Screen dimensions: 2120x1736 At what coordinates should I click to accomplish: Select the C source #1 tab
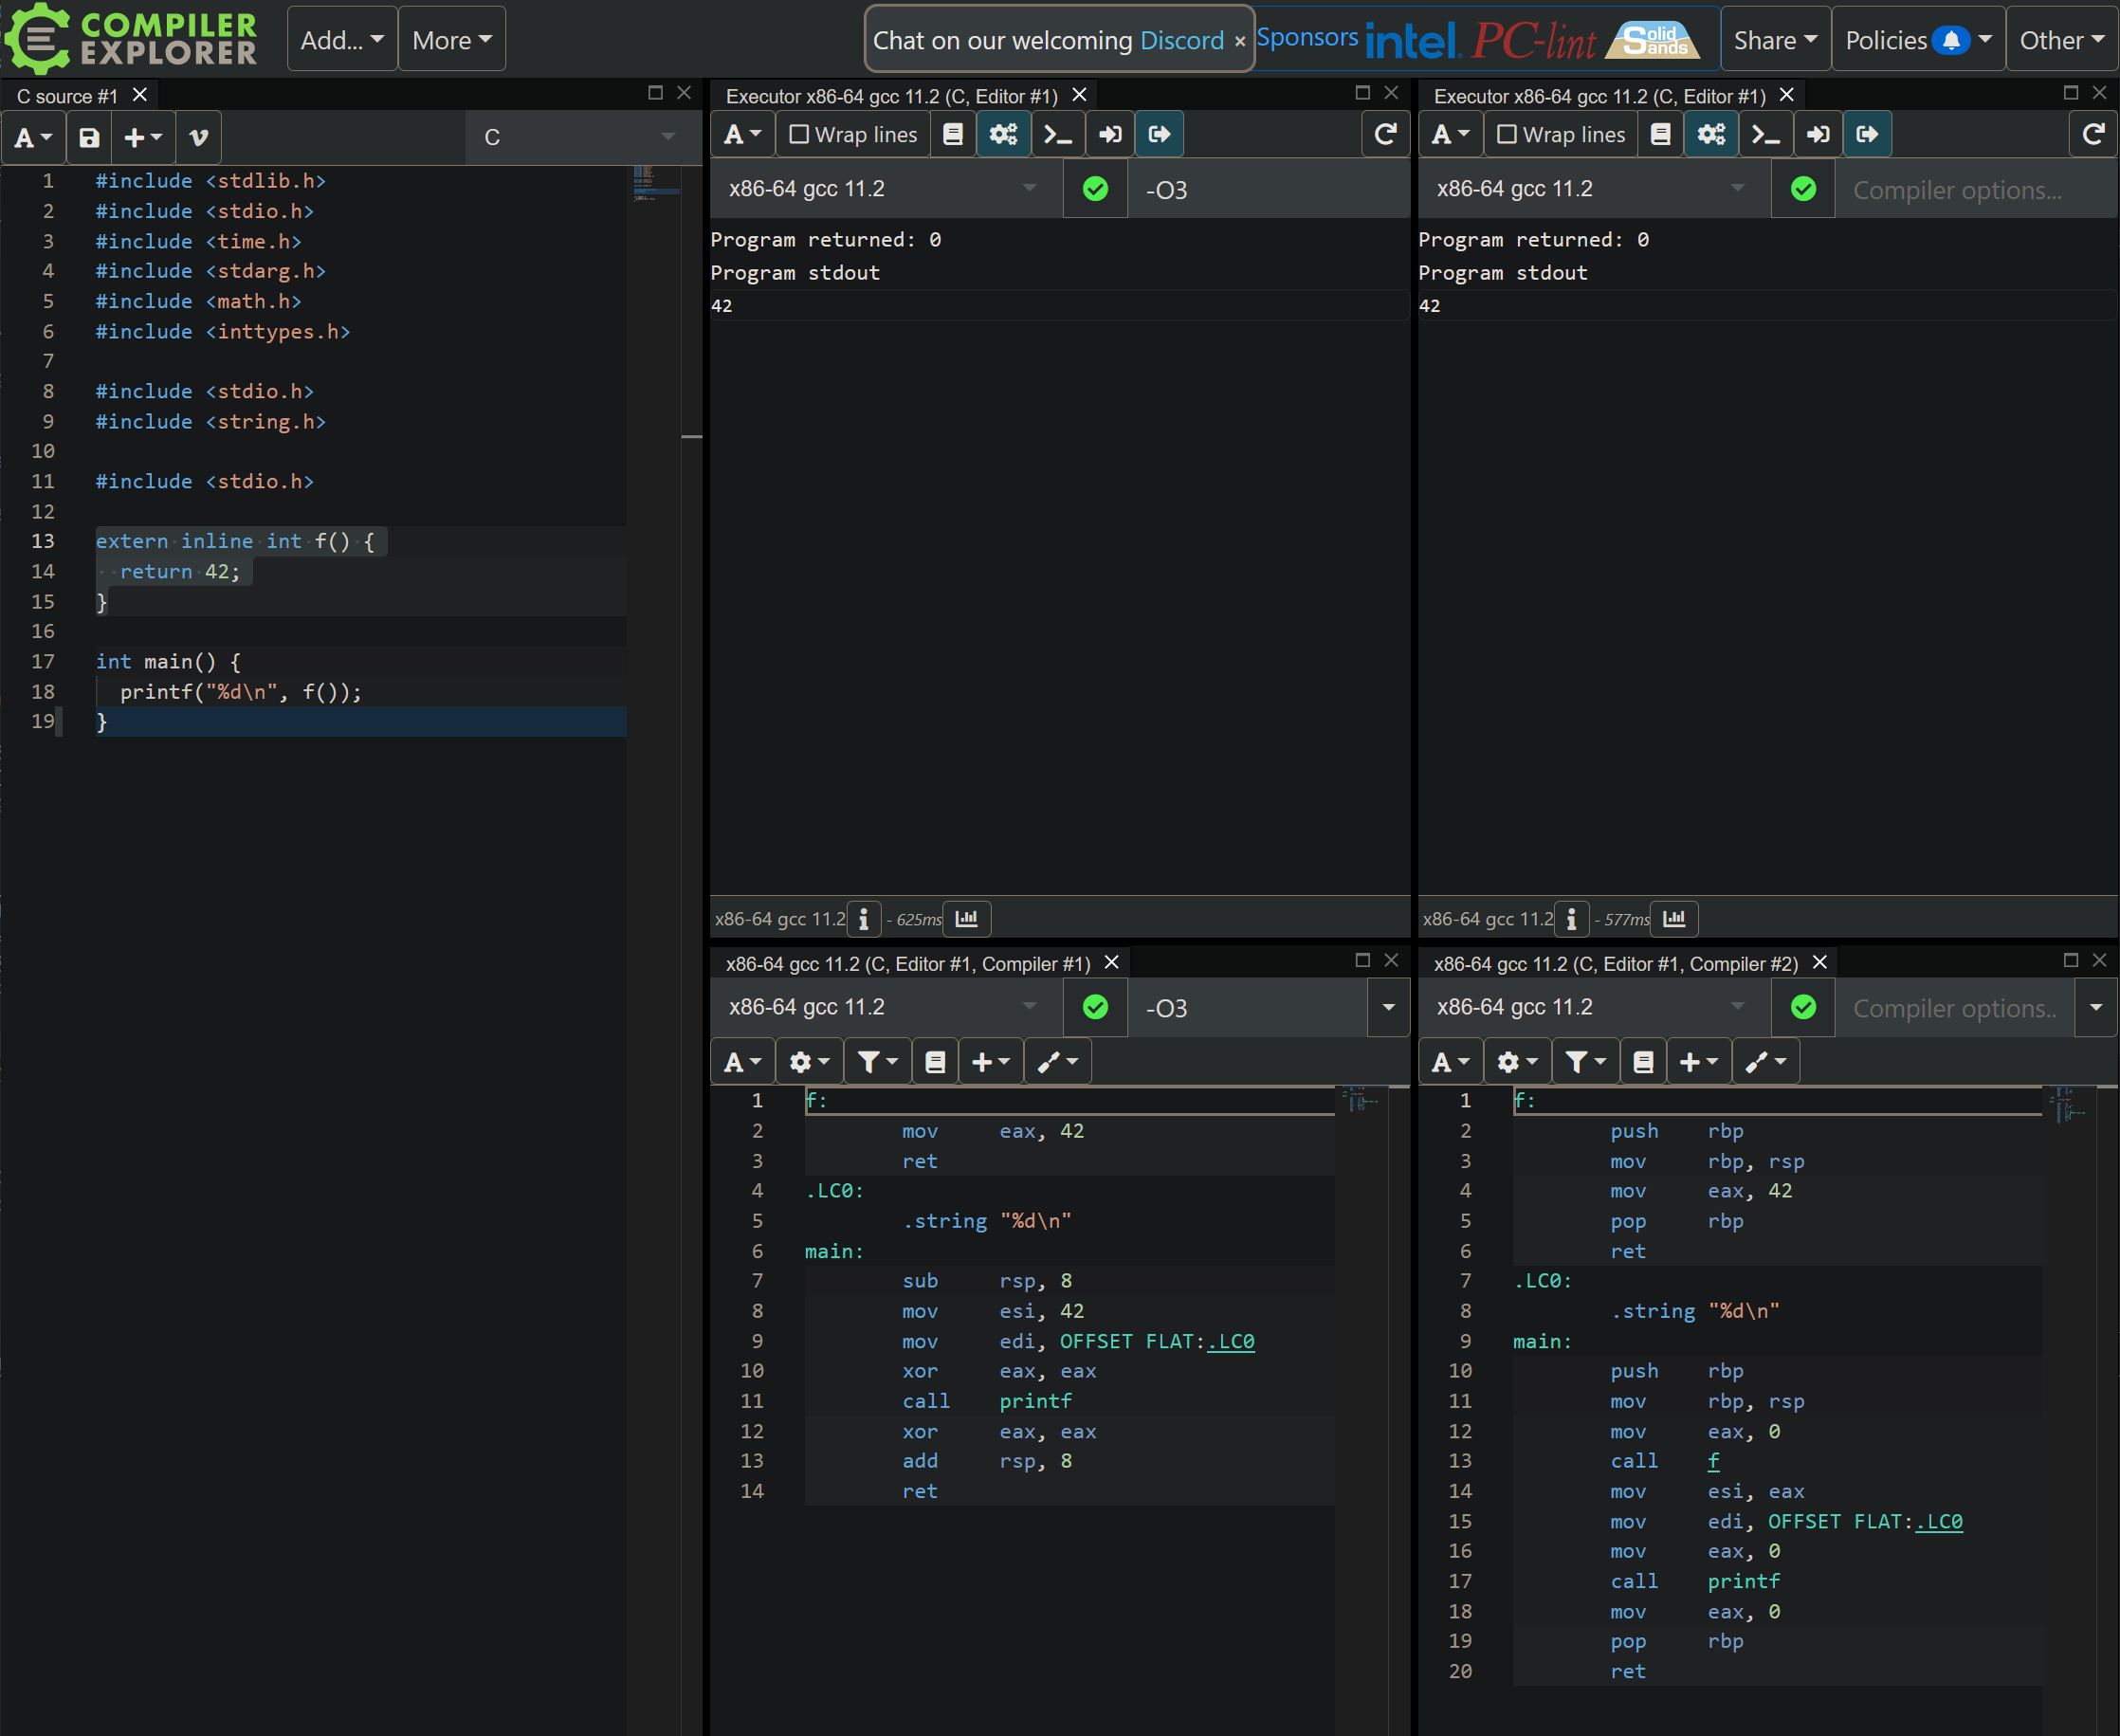[67, 96]
